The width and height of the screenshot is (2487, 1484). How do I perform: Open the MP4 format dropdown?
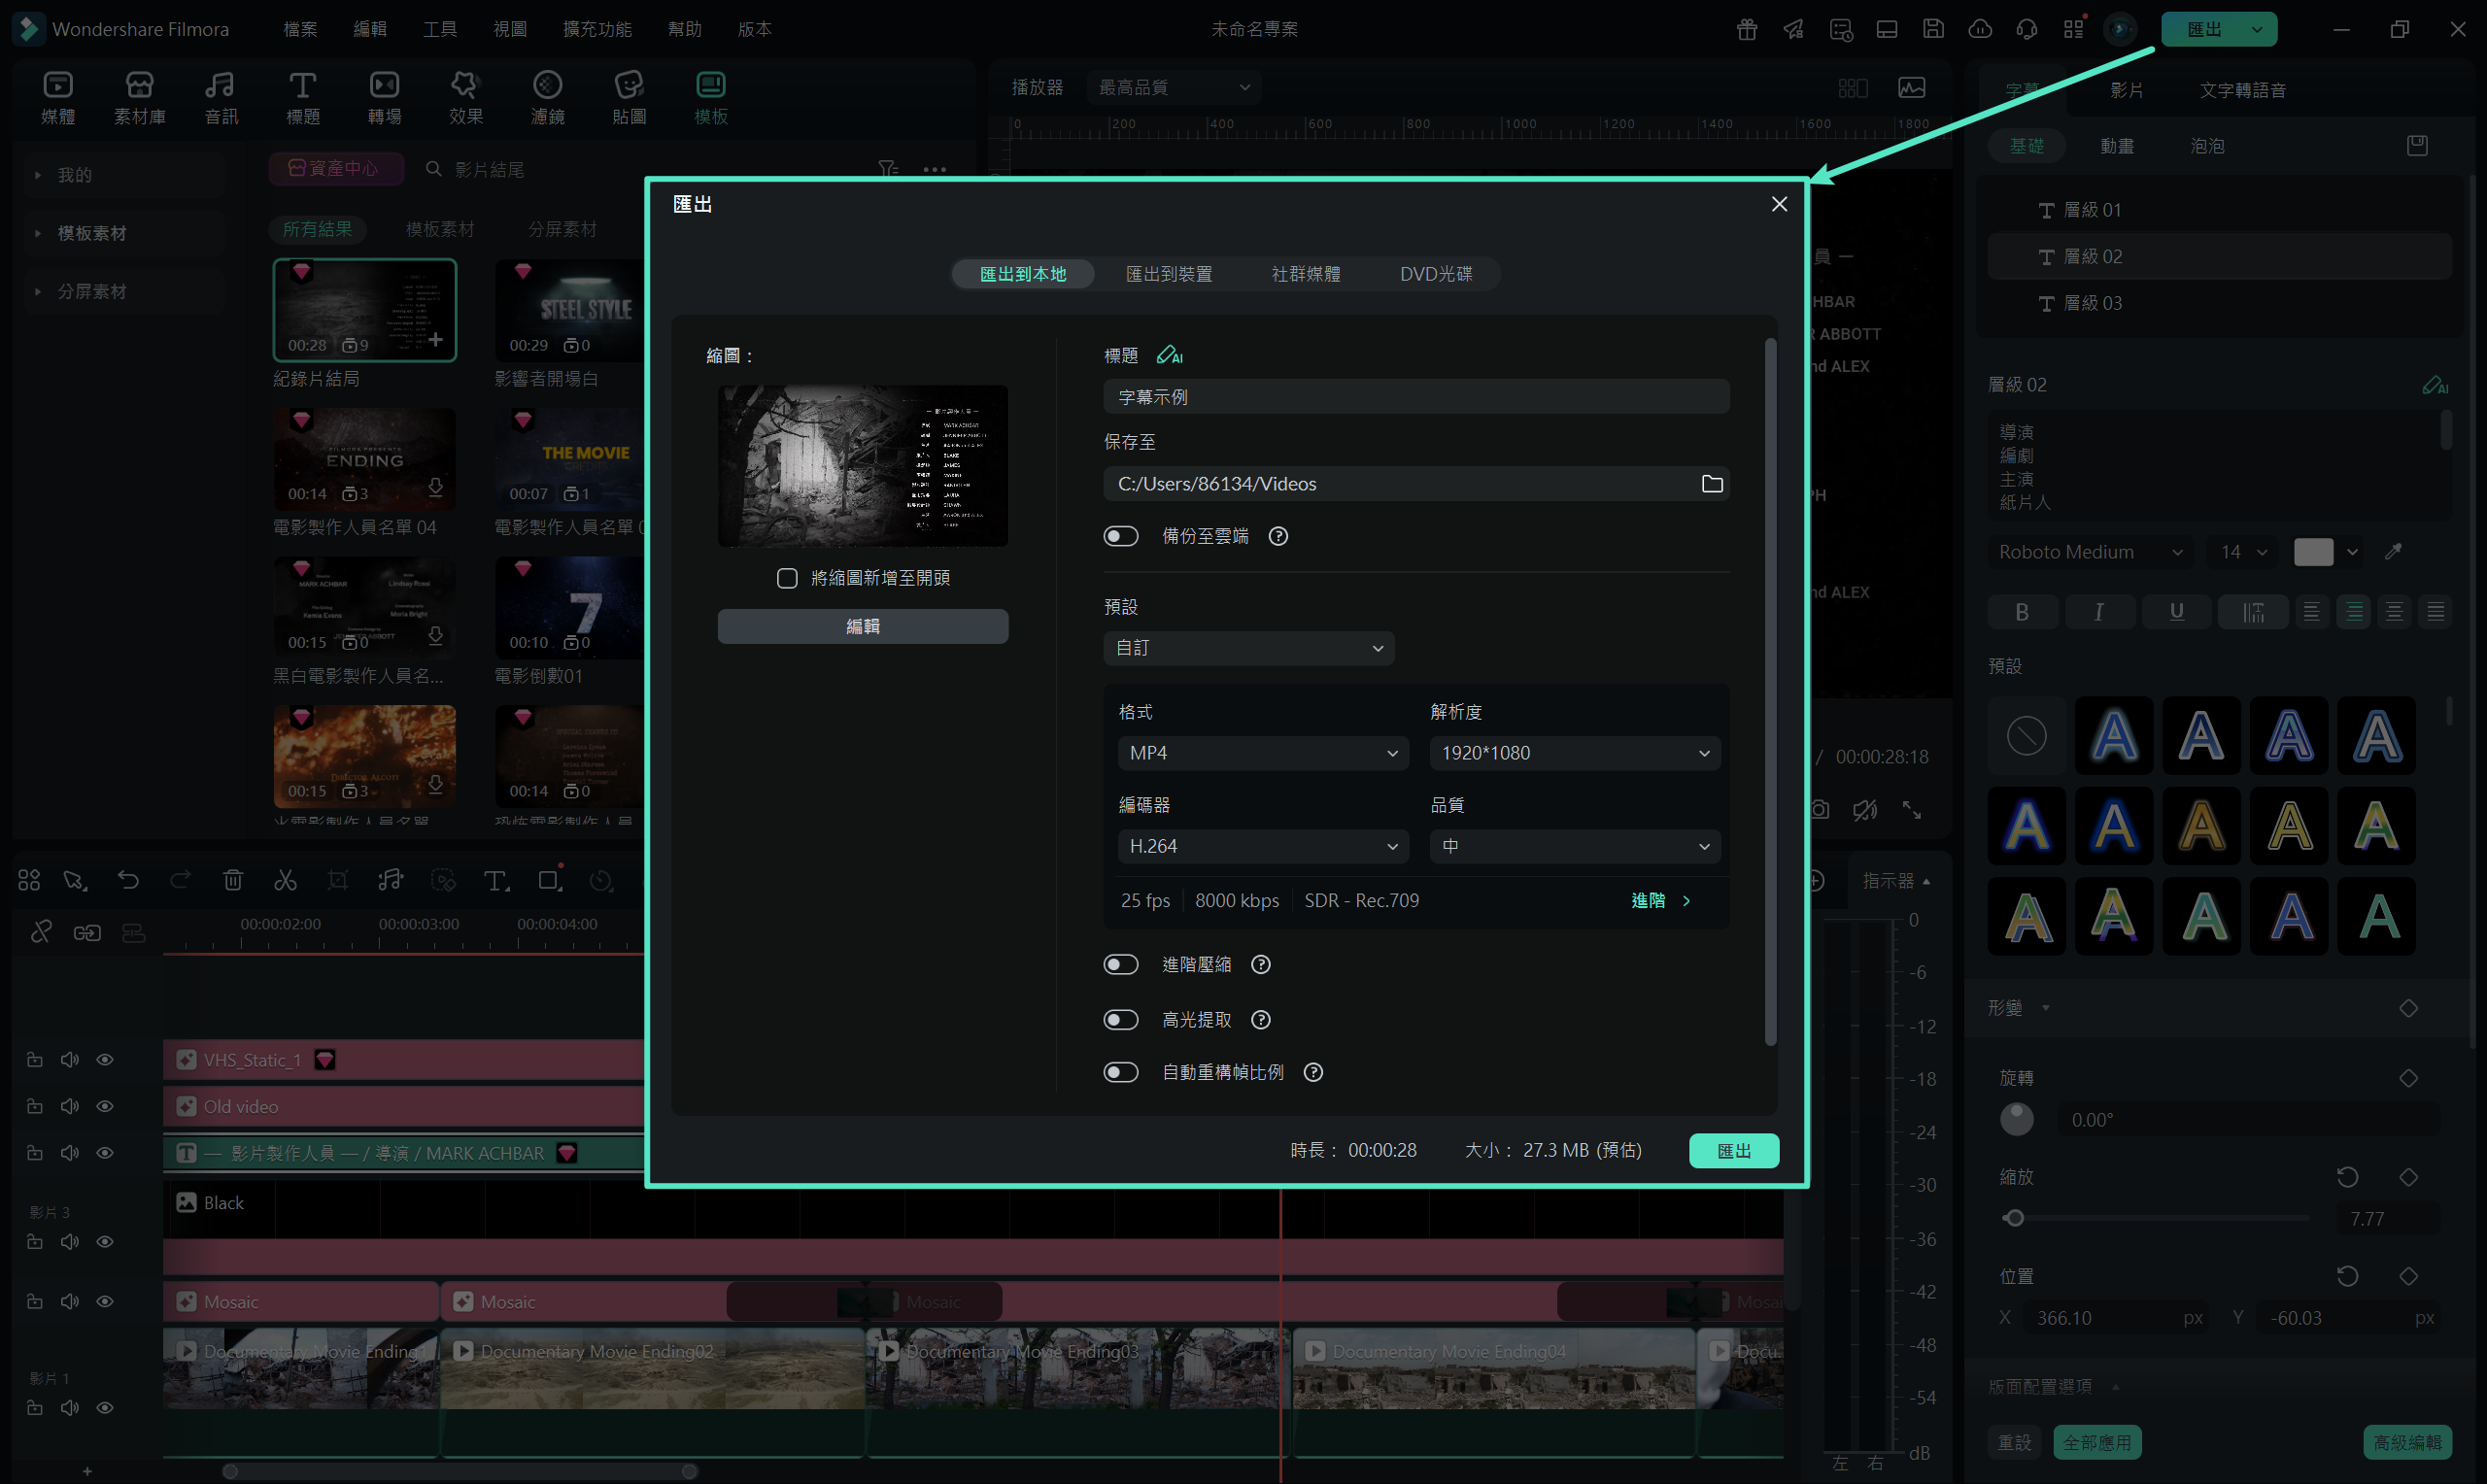coord(1262,753)
